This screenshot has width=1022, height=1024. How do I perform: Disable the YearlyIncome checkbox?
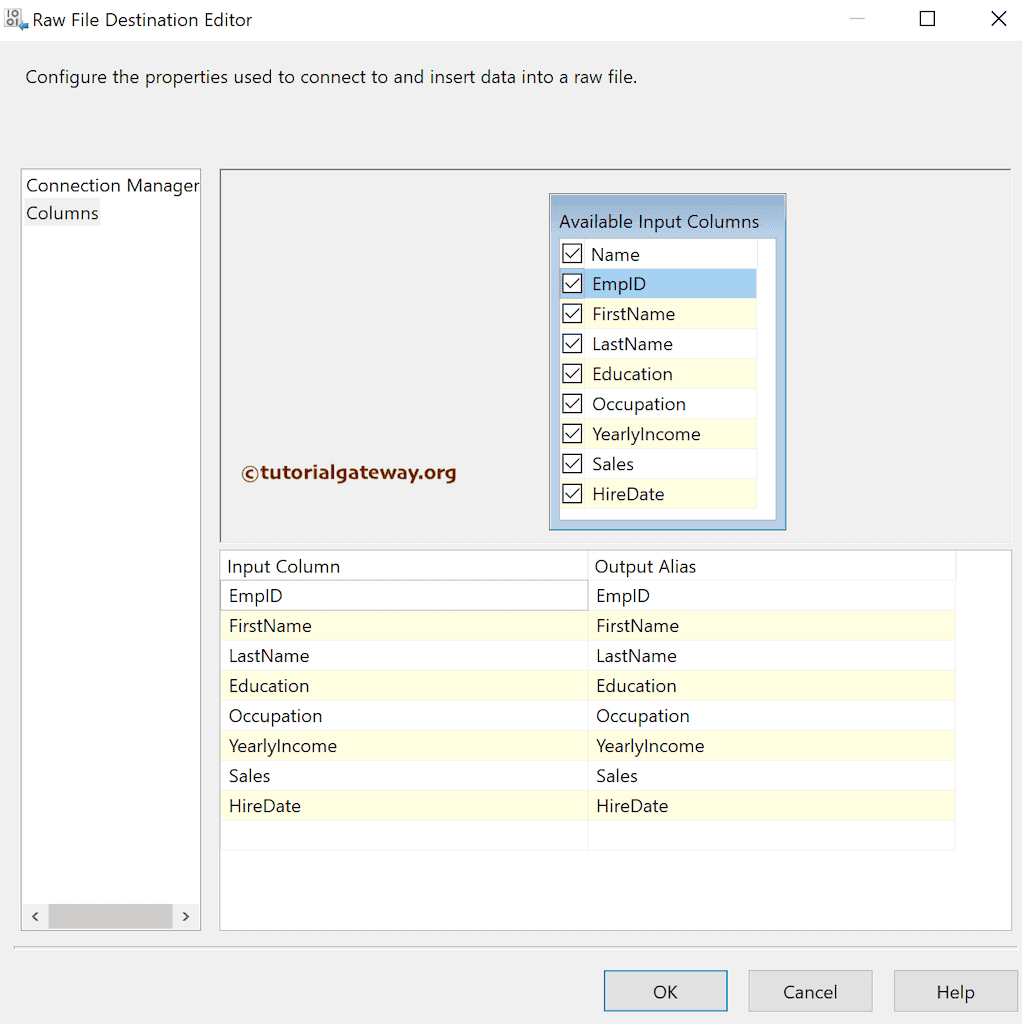pyautogui.click(x=572, y=433)
